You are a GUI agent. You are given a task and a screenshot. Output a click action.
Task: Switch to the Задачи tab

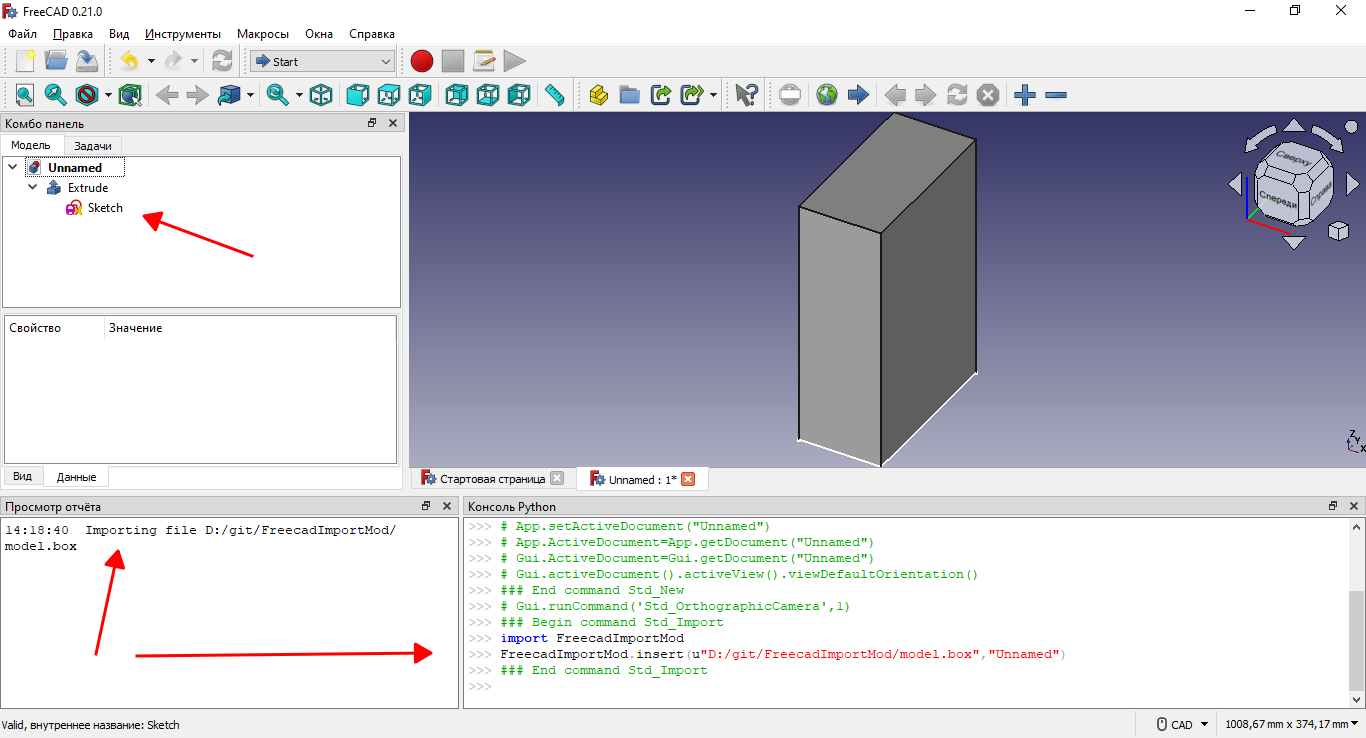coord(93,146)
